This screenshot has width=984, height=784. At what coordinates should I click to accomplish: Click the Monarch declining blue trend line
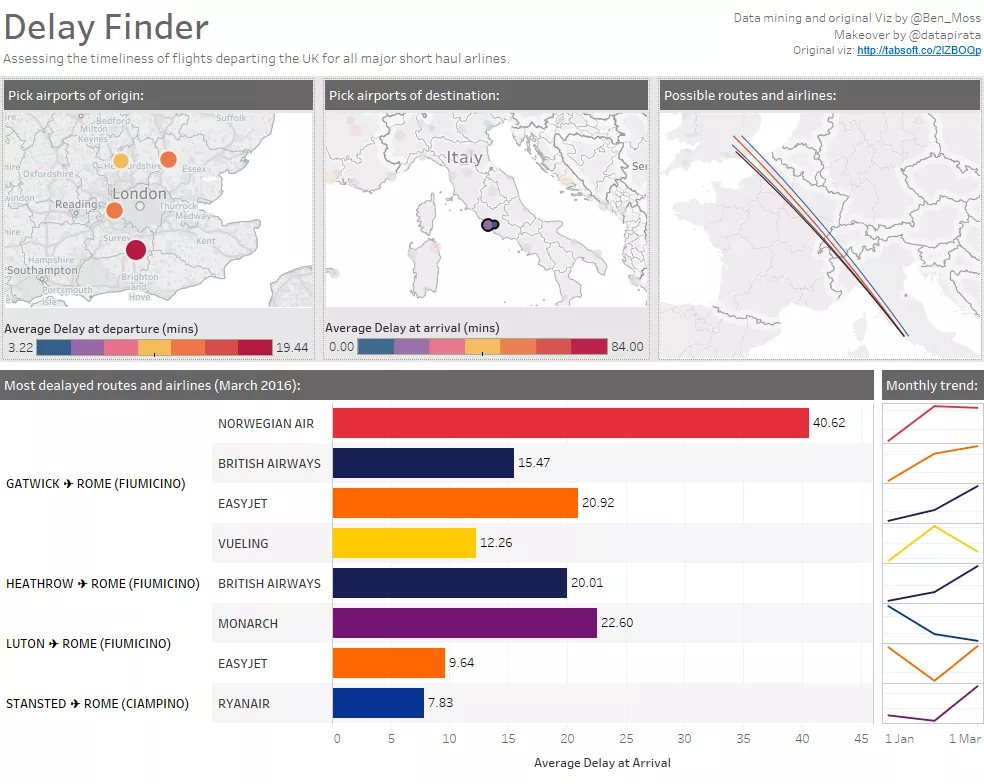[933, 623]
